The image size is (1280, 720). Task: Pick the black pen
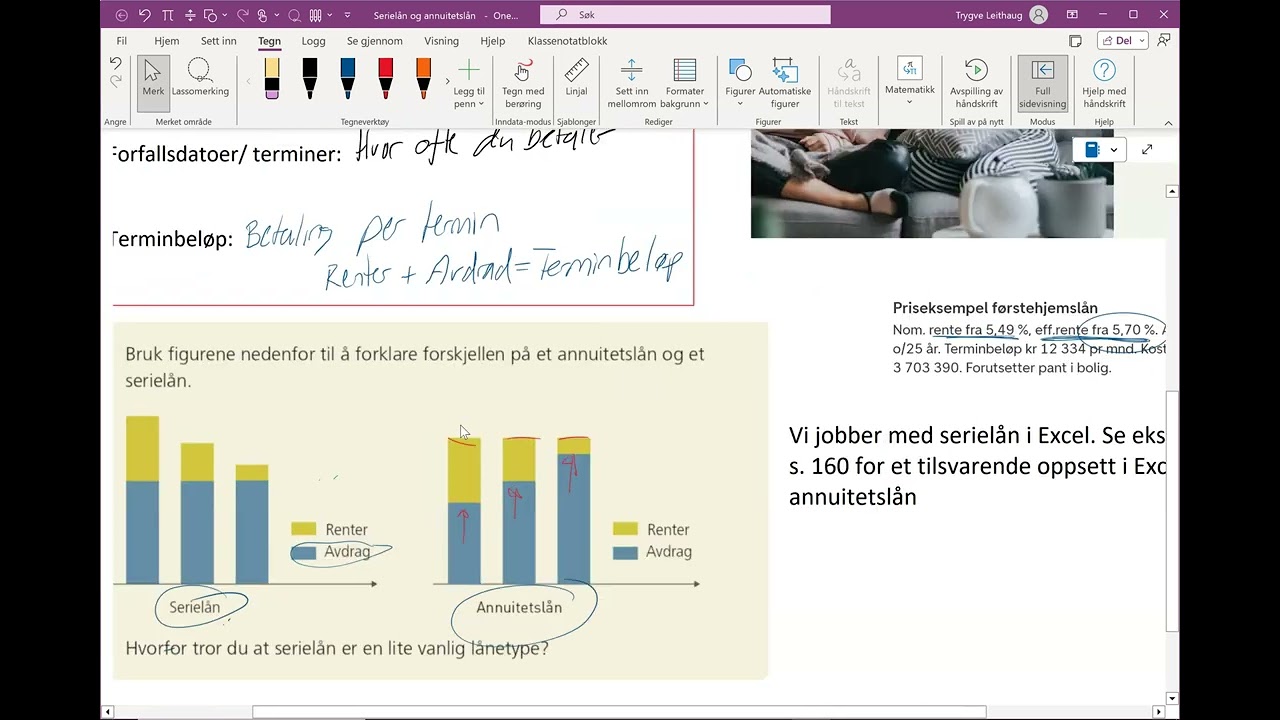click(309, 77)
